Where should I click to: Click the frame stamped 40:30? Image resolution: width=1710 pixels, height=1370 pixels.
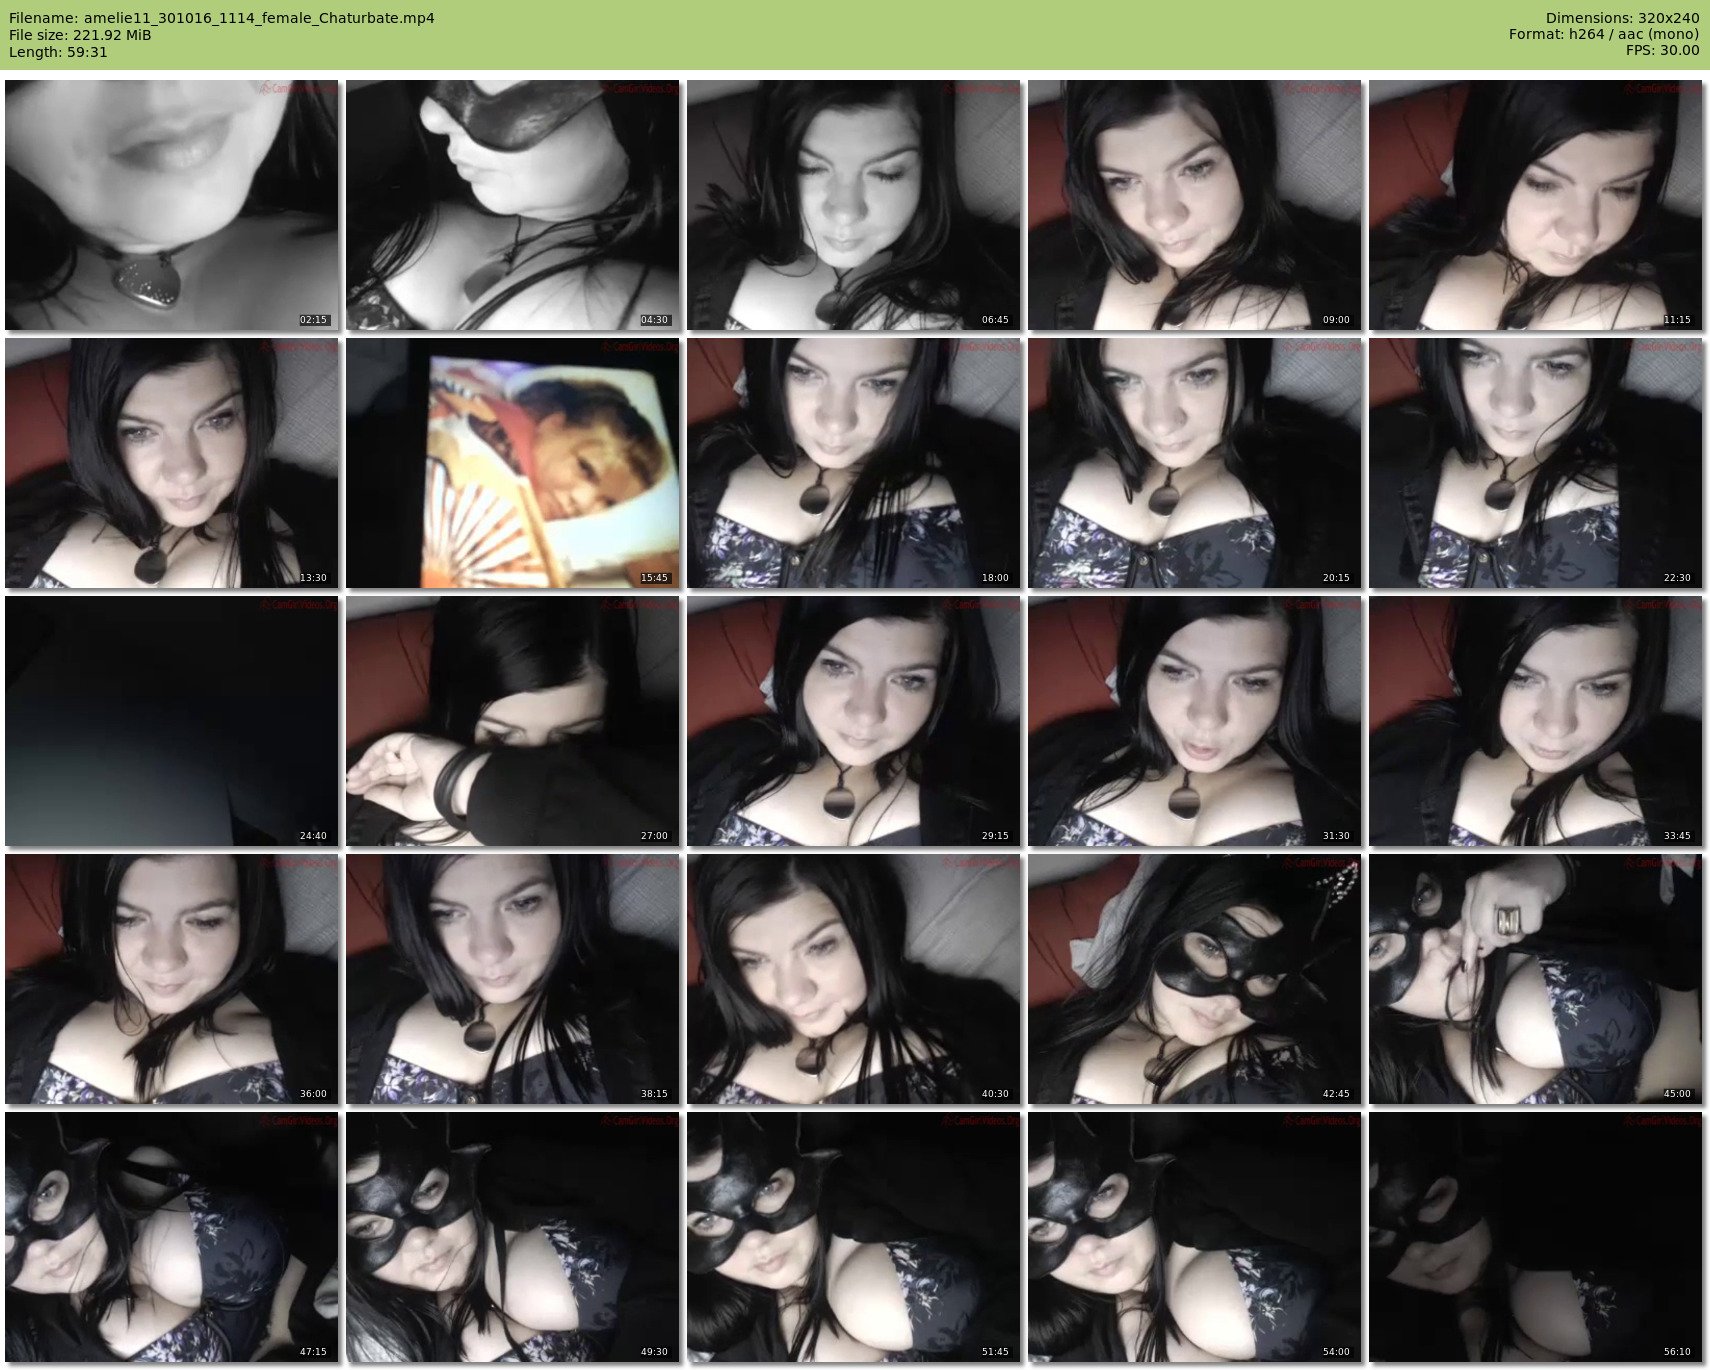(853, 979)
